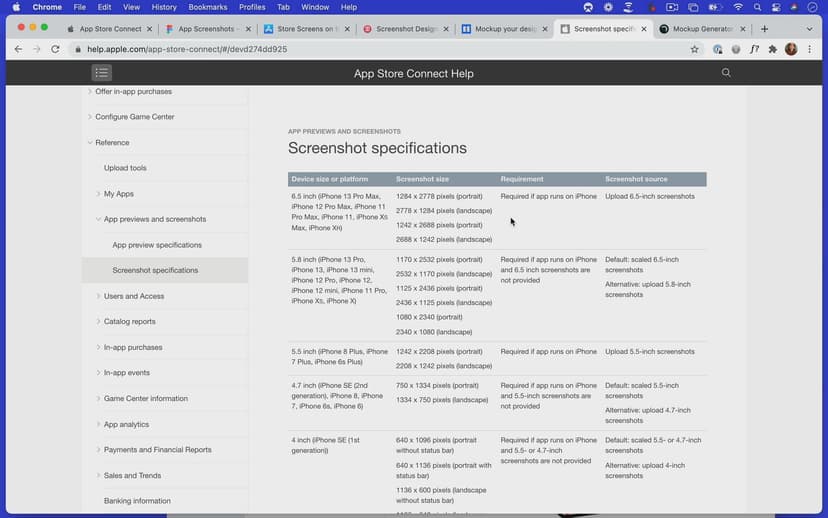
Task: Open the Bookmarks menu
Action: point(208,7)
